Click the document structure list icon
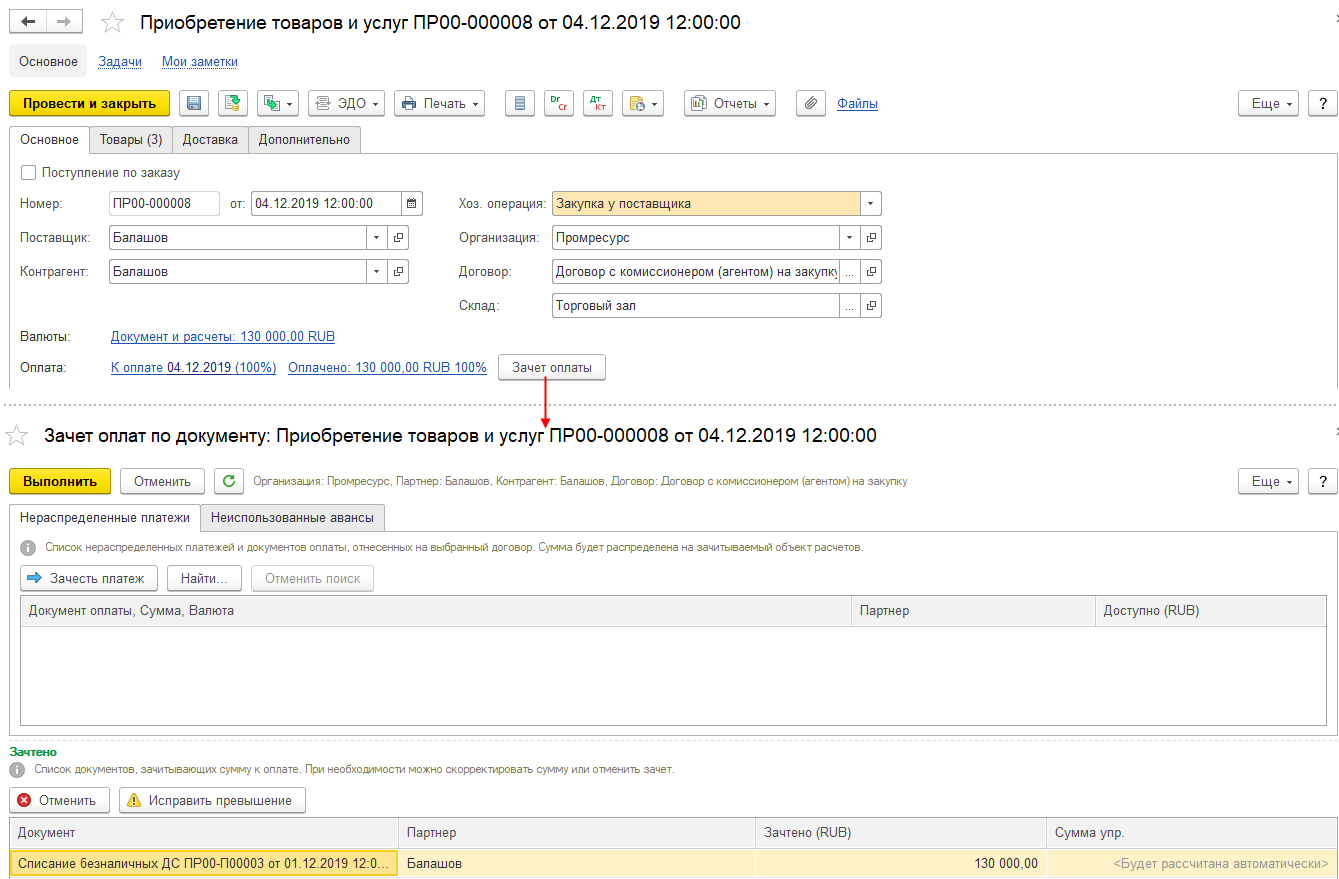This screenshot has height=879, width=1339. click(x=519, y=103)
